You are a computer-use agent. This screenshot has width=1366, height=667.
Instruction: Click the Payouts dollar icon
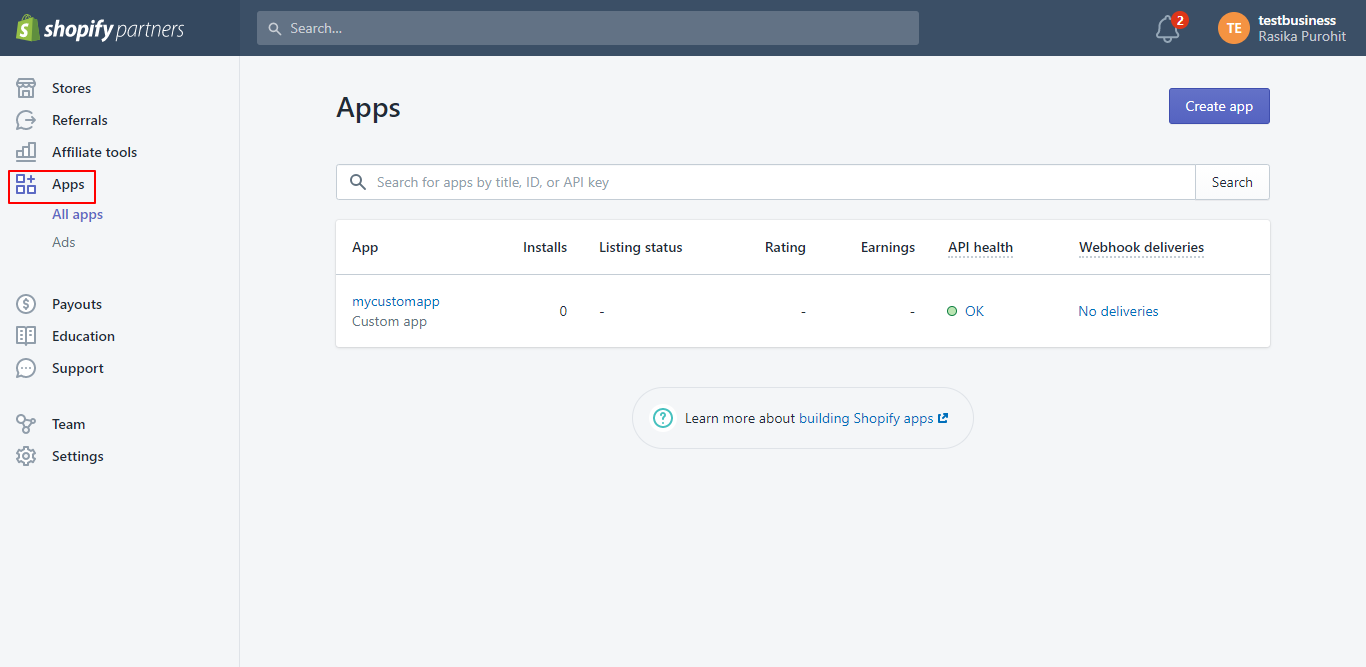(26, 304)
